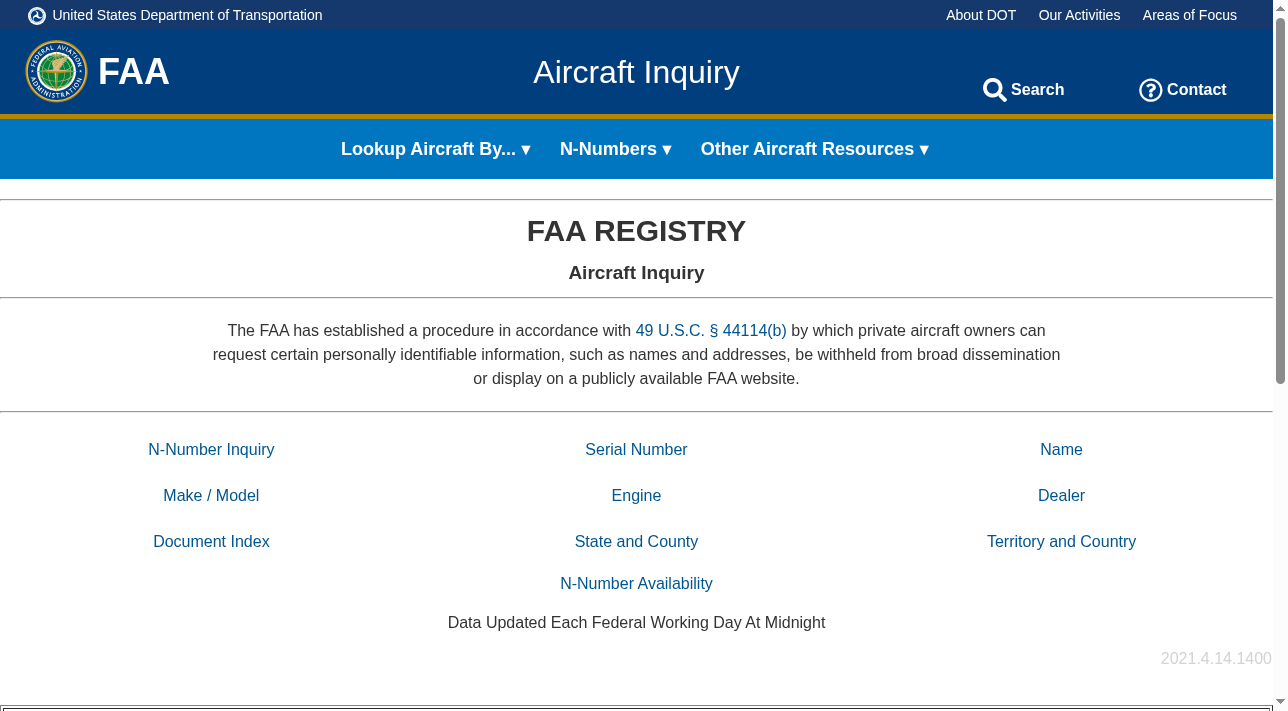Open the N-Number Inquiry link
Screen dimensions: 1288x711
[211, 449]
